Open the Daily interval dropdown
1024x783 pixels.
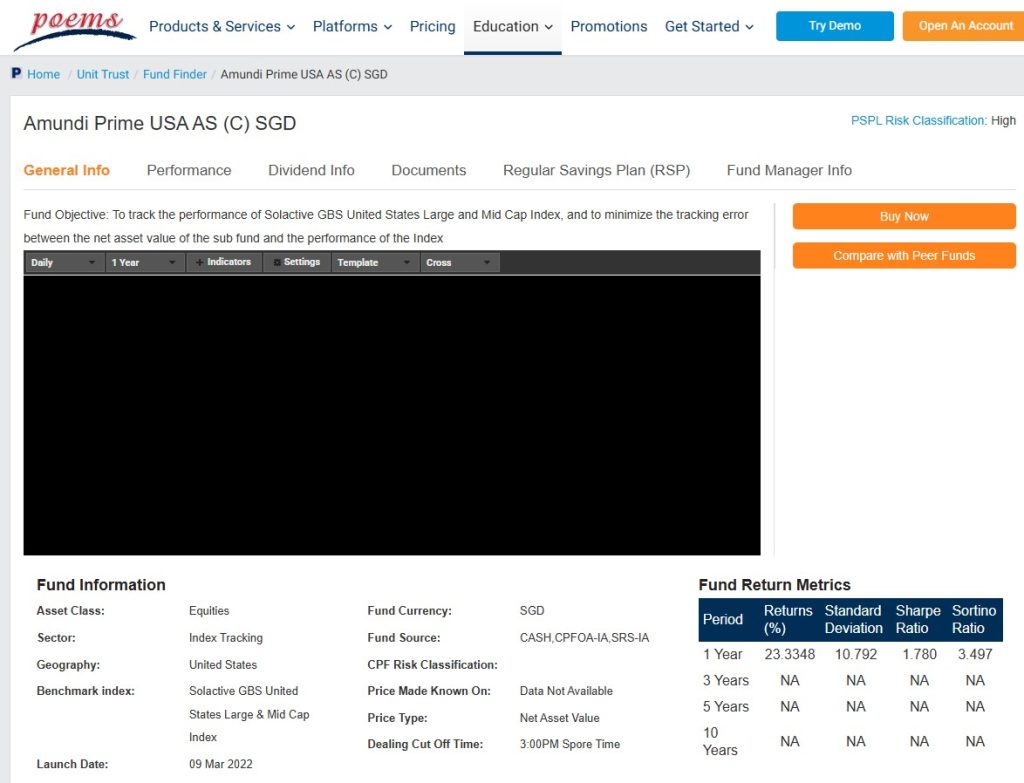(64, 263)
